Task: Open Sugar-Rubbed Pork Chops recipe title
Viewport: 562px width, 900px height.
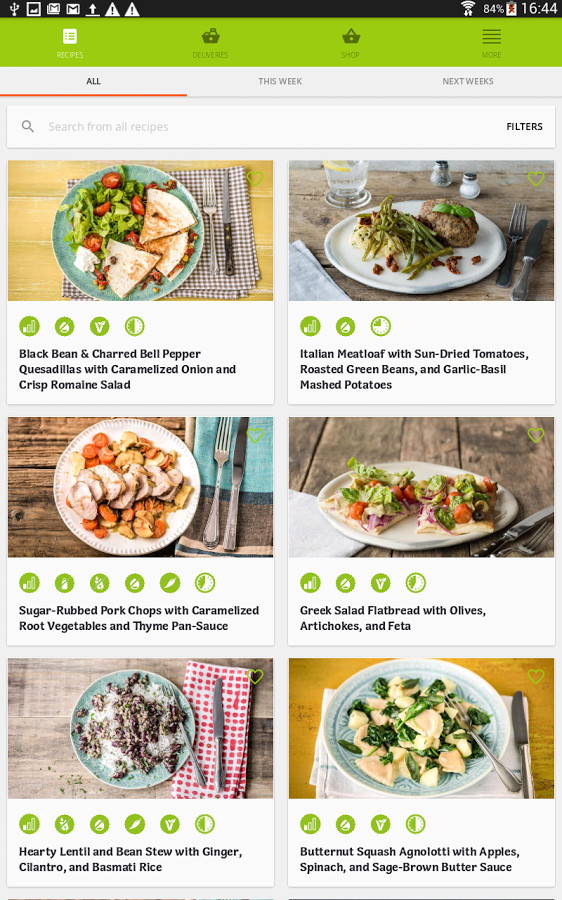Action: coord(139,618)
